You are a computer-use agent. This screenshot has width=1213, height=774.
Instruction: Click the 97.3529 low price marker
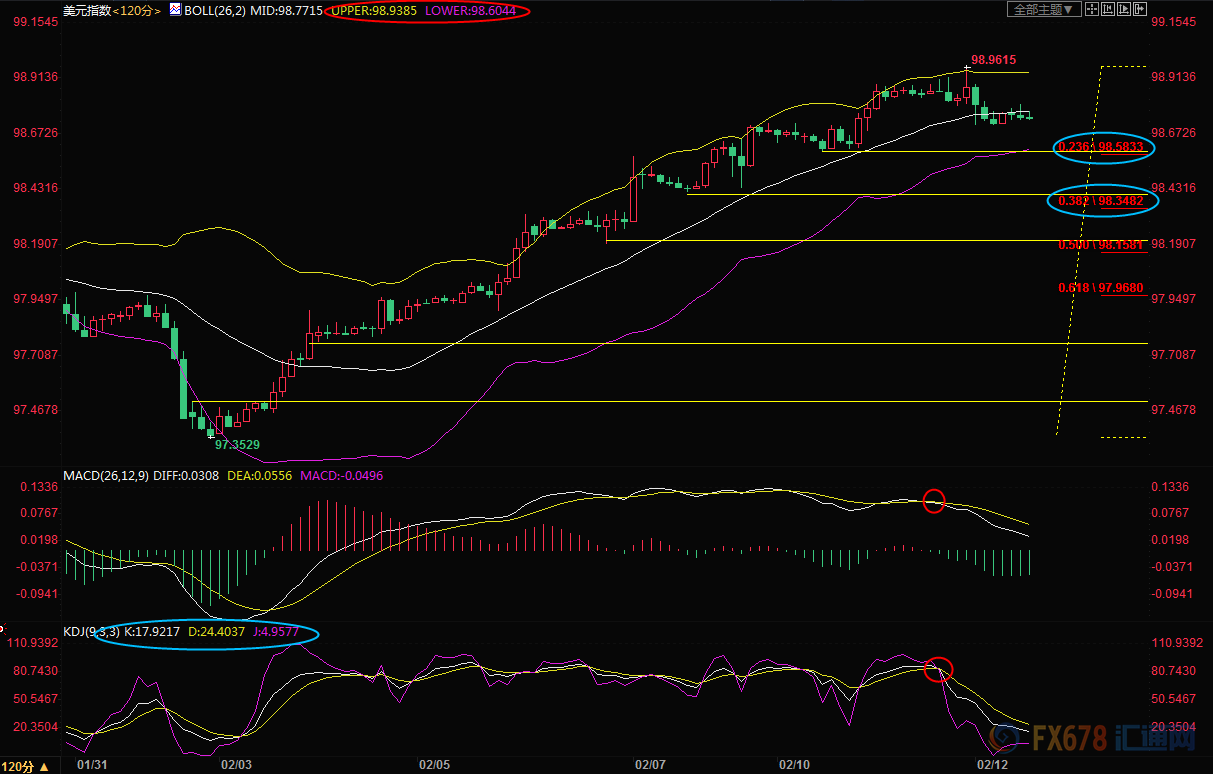tap(236, 443)
